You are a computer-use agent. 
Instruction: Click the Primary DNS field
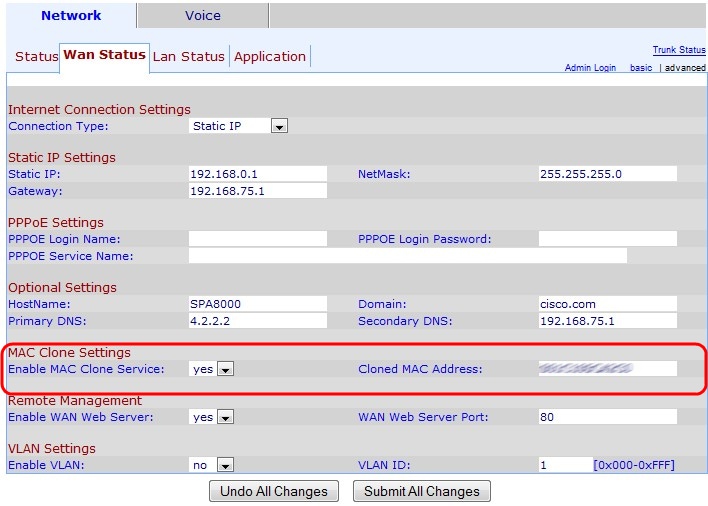[x=258, y=321]
